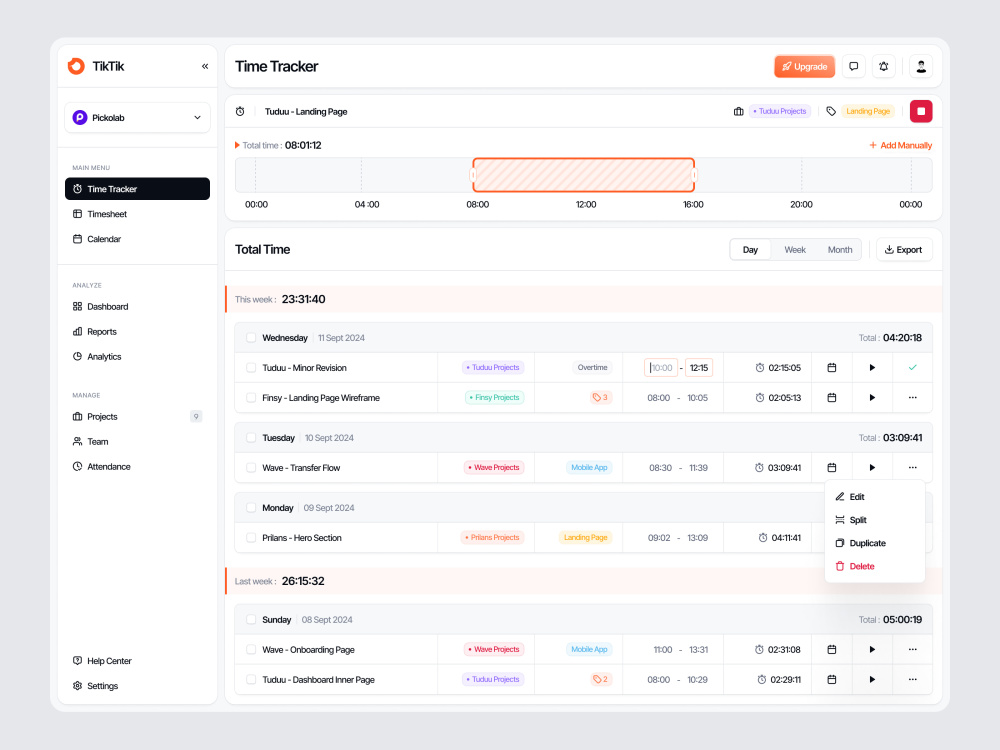This screenshot has width=1000, height=750.
Task: Stop the running timer with the red button
Action: click(x=921, y=111)
